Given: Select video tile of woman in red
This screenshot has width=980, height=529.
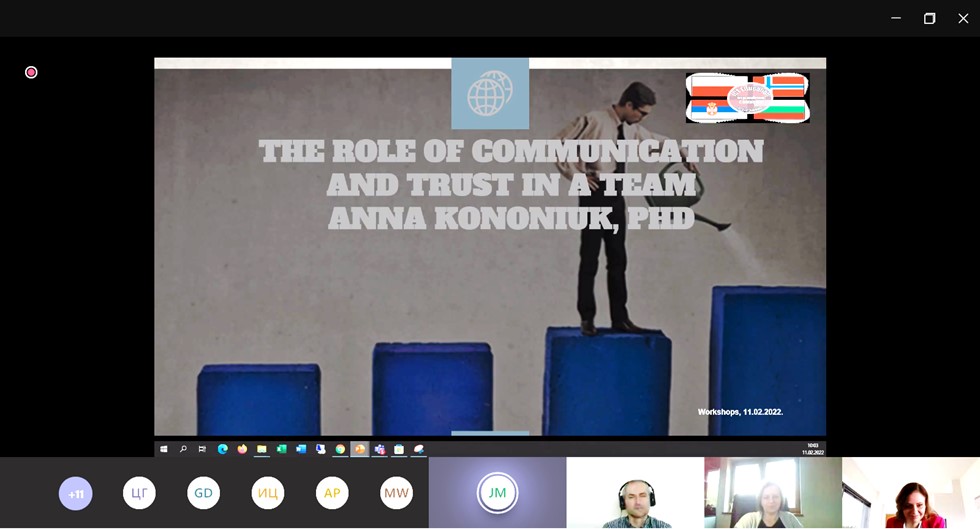Looking at the screenshot, I should click(x=911, y=493).
